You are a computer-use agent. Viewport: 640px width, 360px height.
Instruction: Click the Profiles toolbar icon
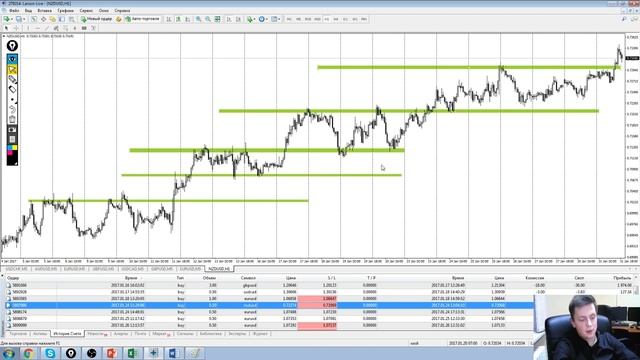19,19
